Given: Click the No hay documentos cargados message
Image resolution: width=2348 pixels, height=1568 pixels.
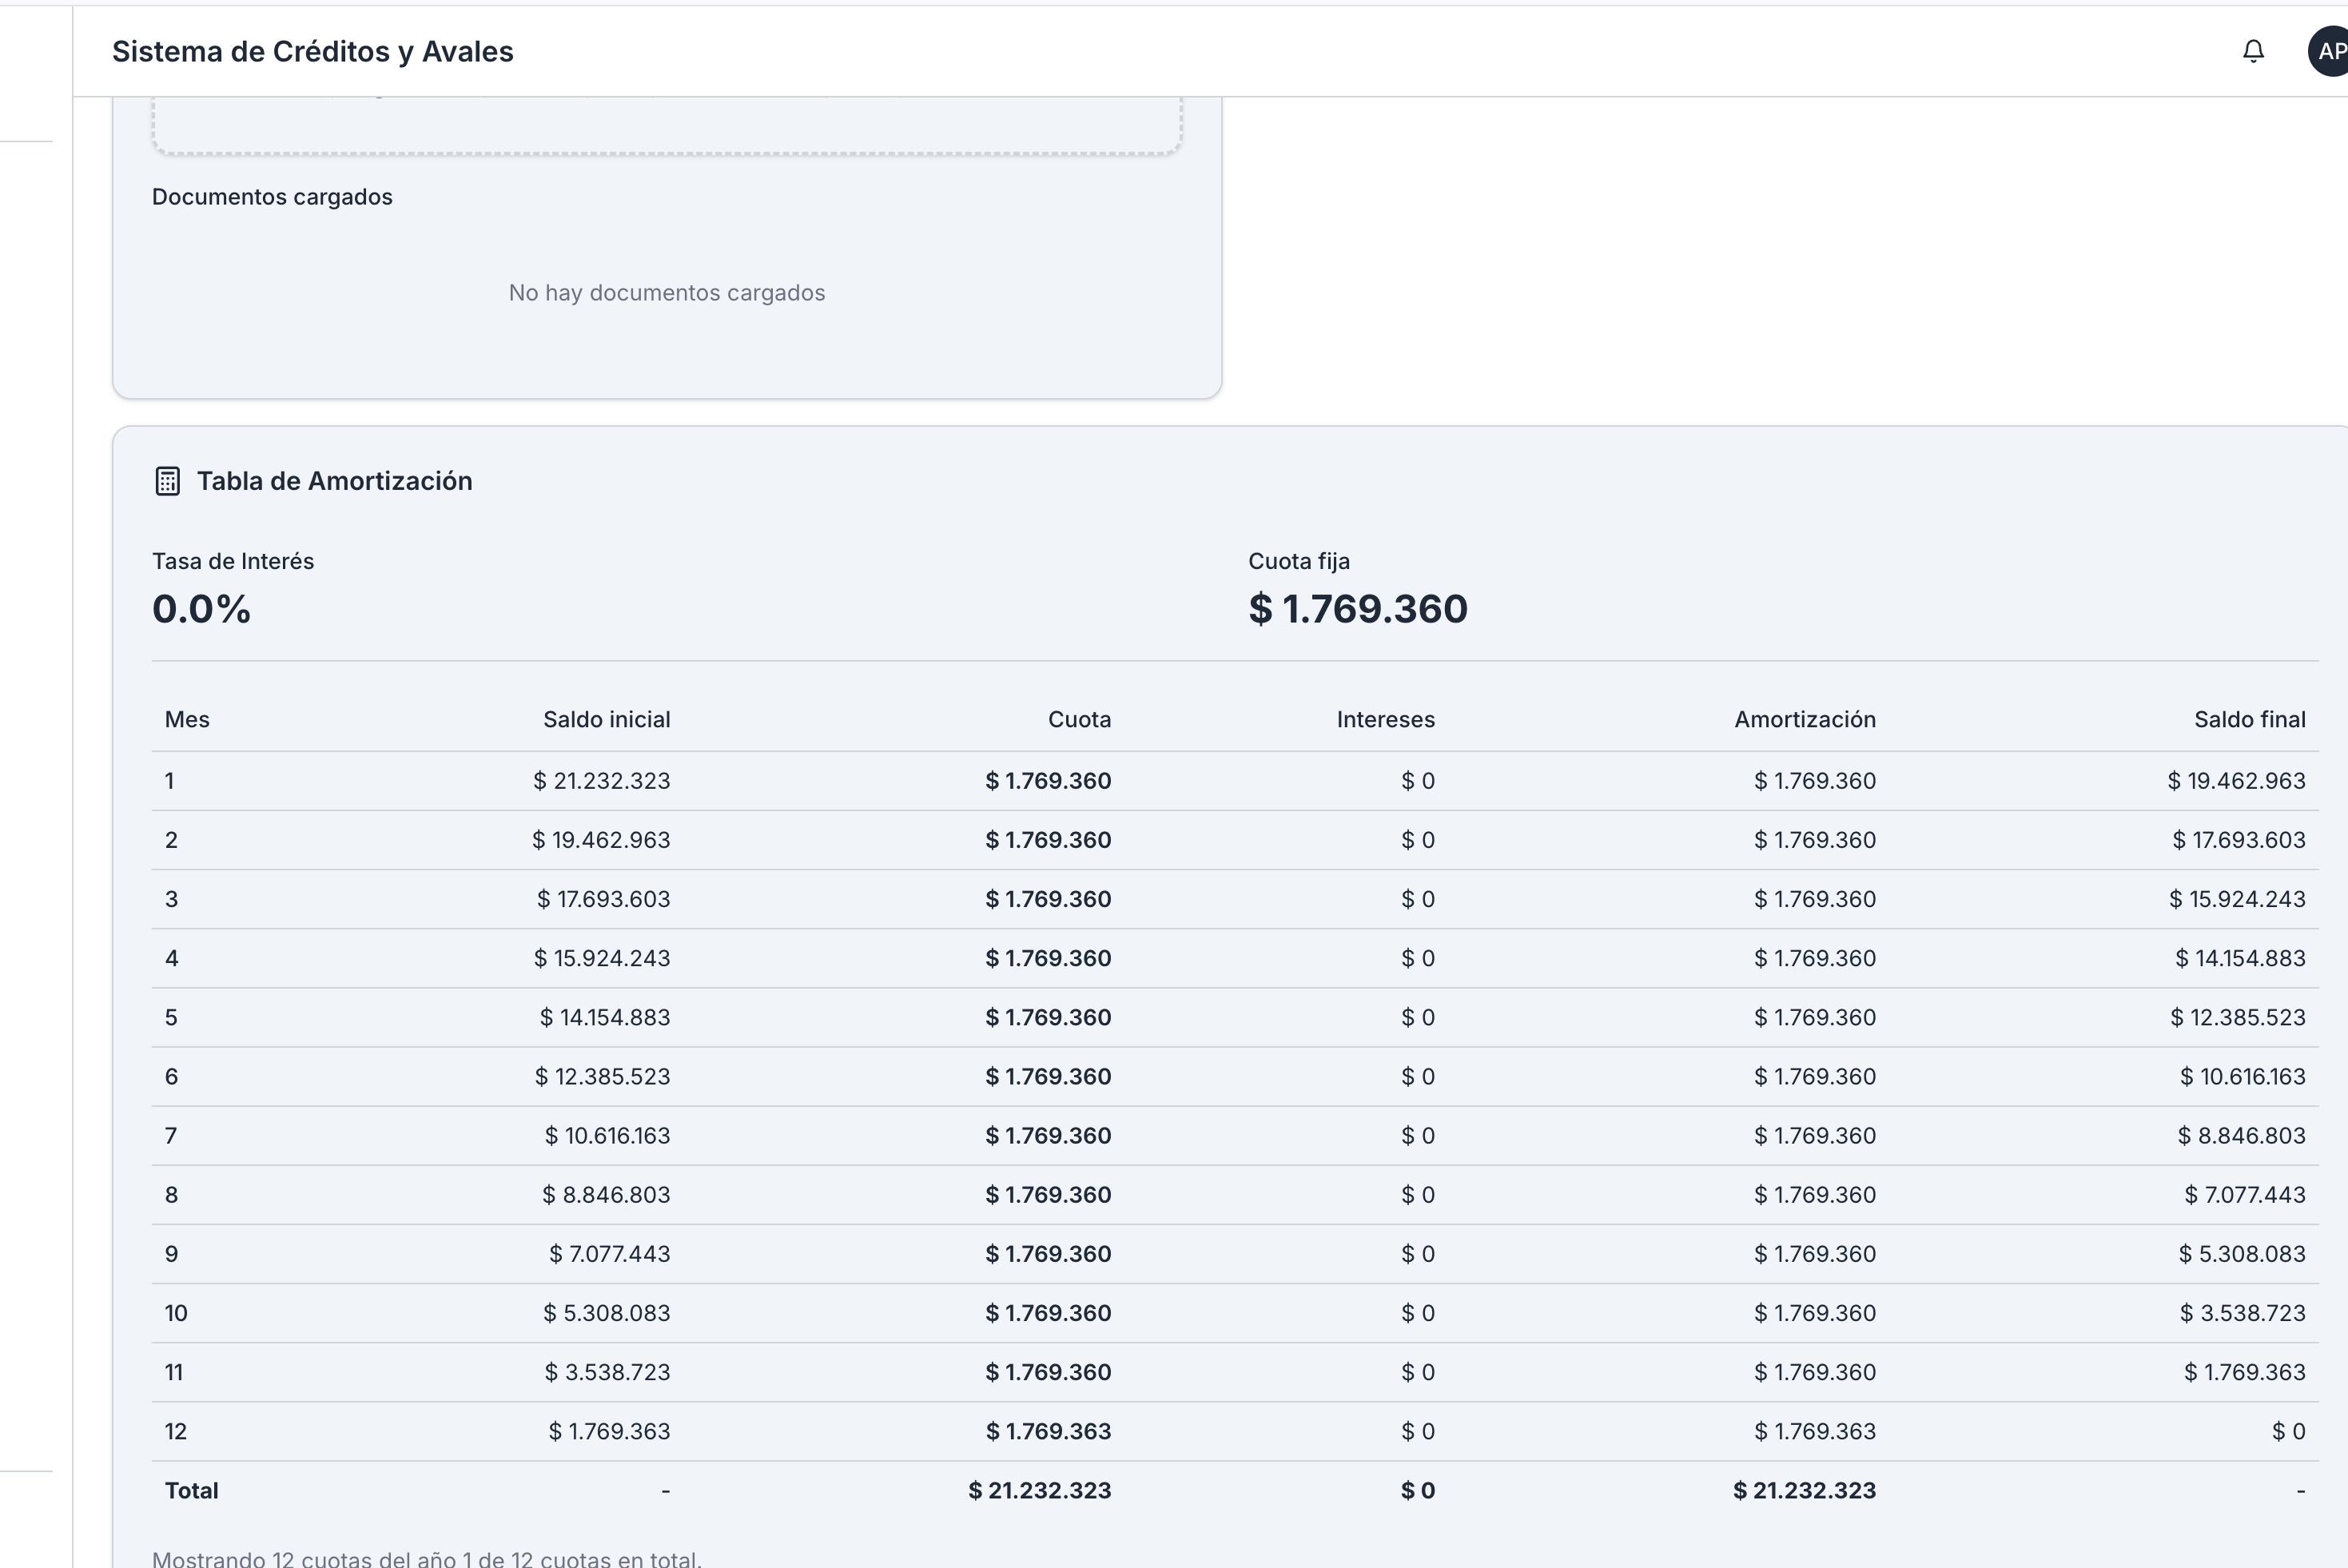Looking at the screenshot, I should [x=667, y=293].
